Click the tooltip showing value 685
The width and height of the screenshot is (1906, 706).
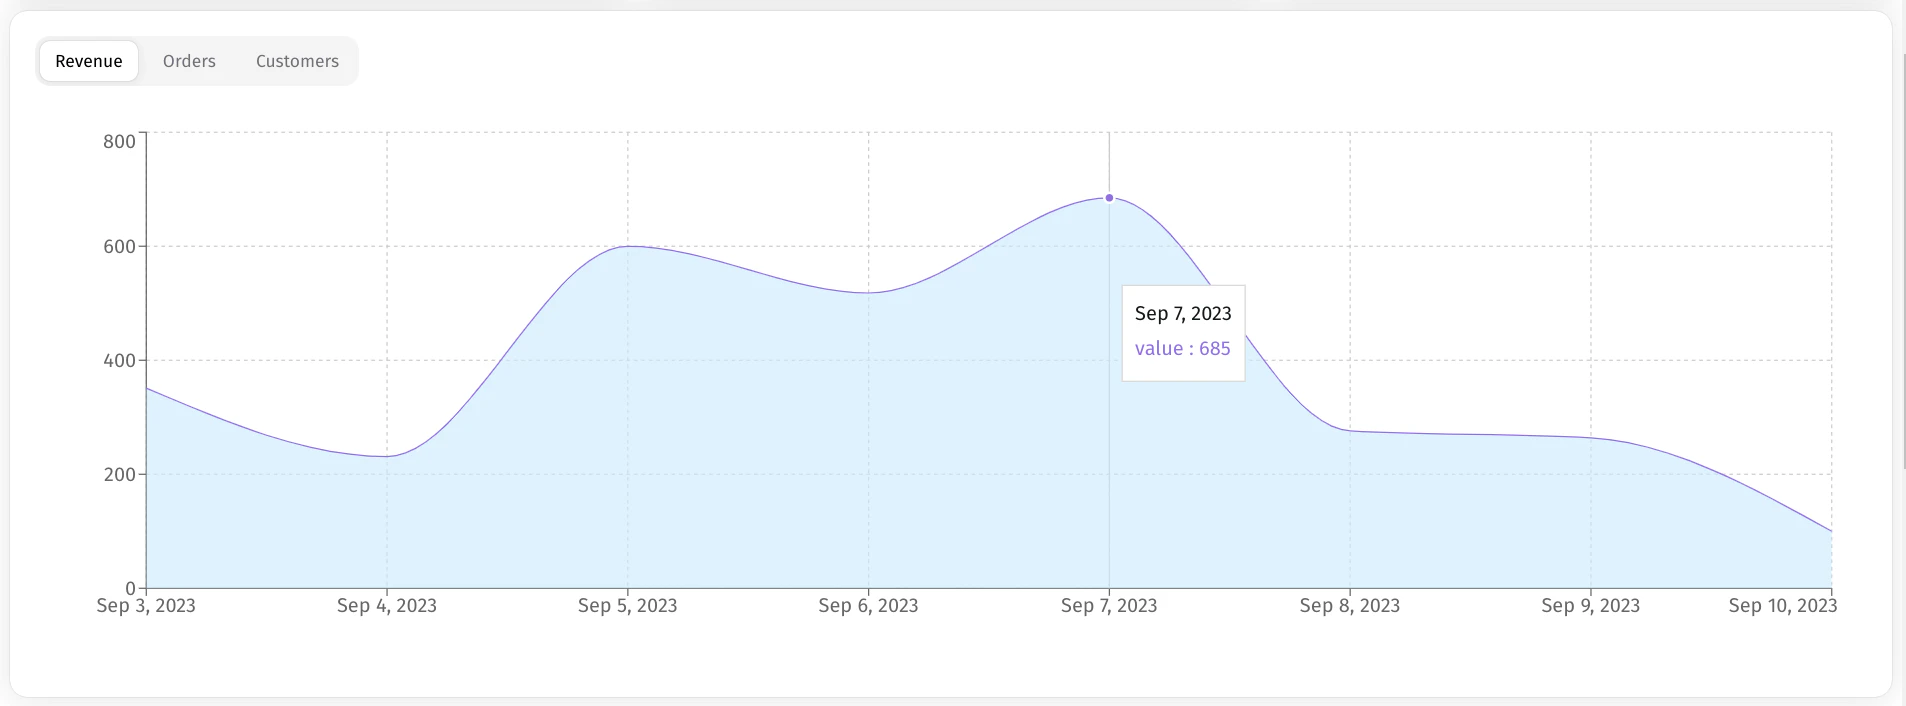1183,332
